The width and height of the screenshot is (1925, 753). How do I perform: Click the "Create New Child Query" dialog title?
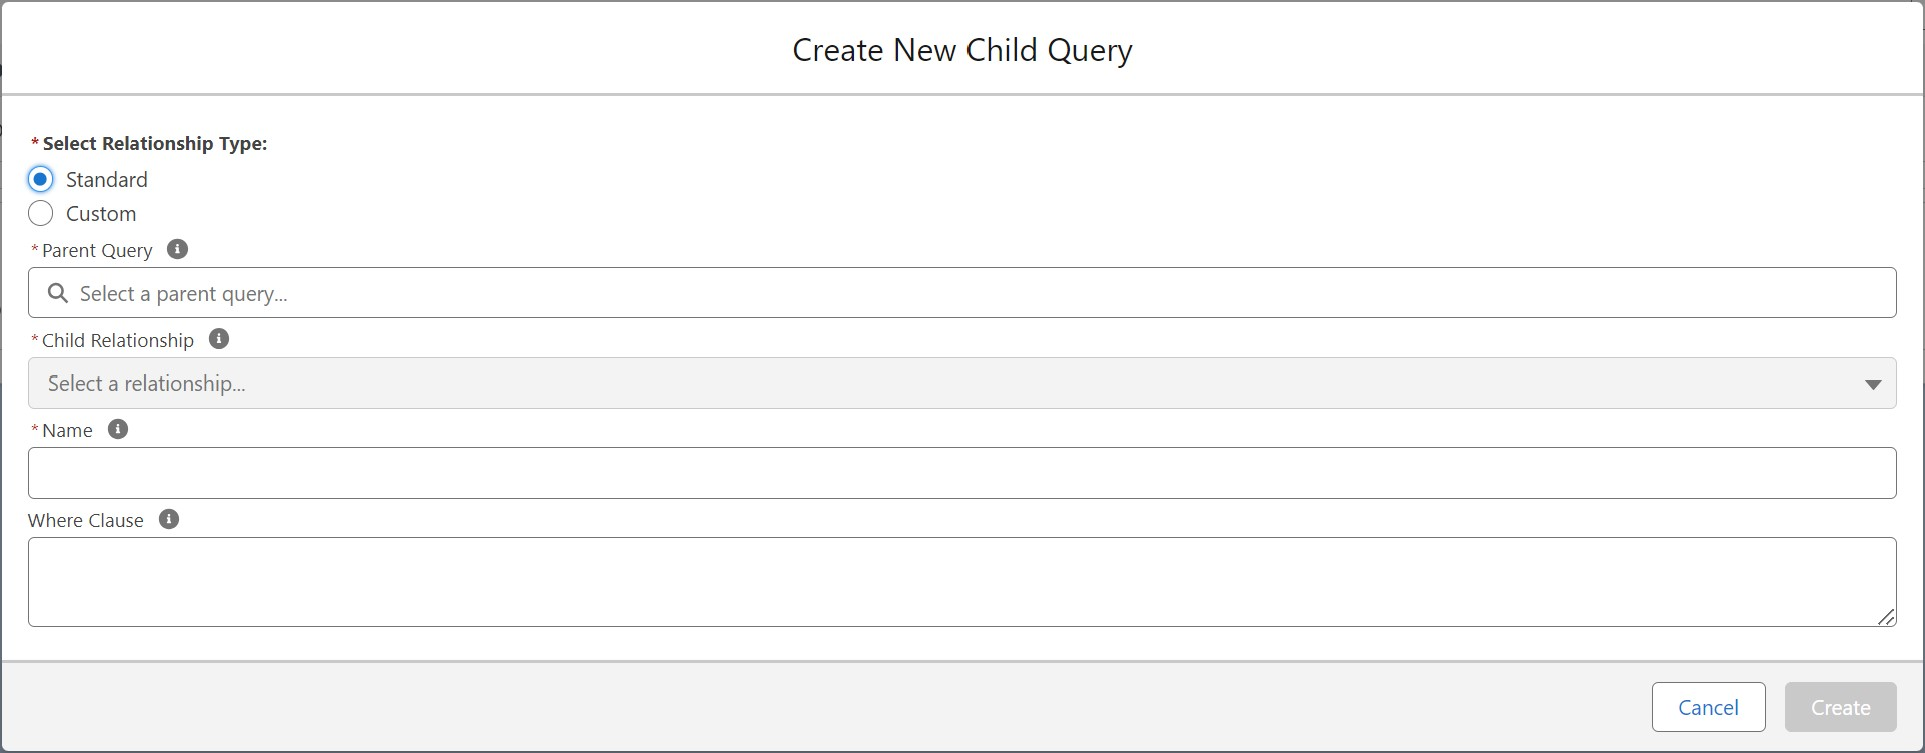coord(961,49)
